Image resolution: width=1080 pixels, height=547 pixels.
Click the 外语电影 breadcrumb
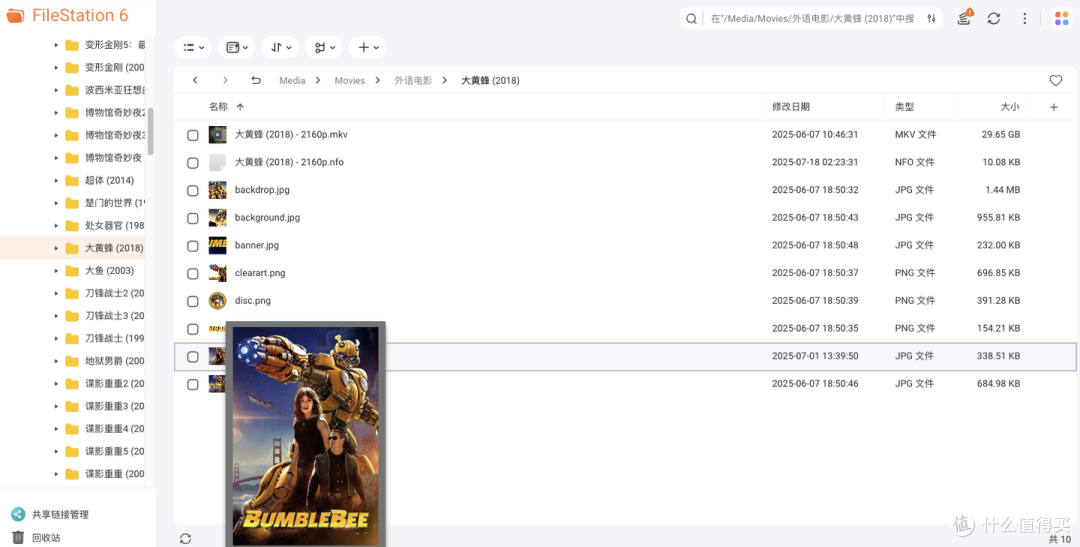413,81
